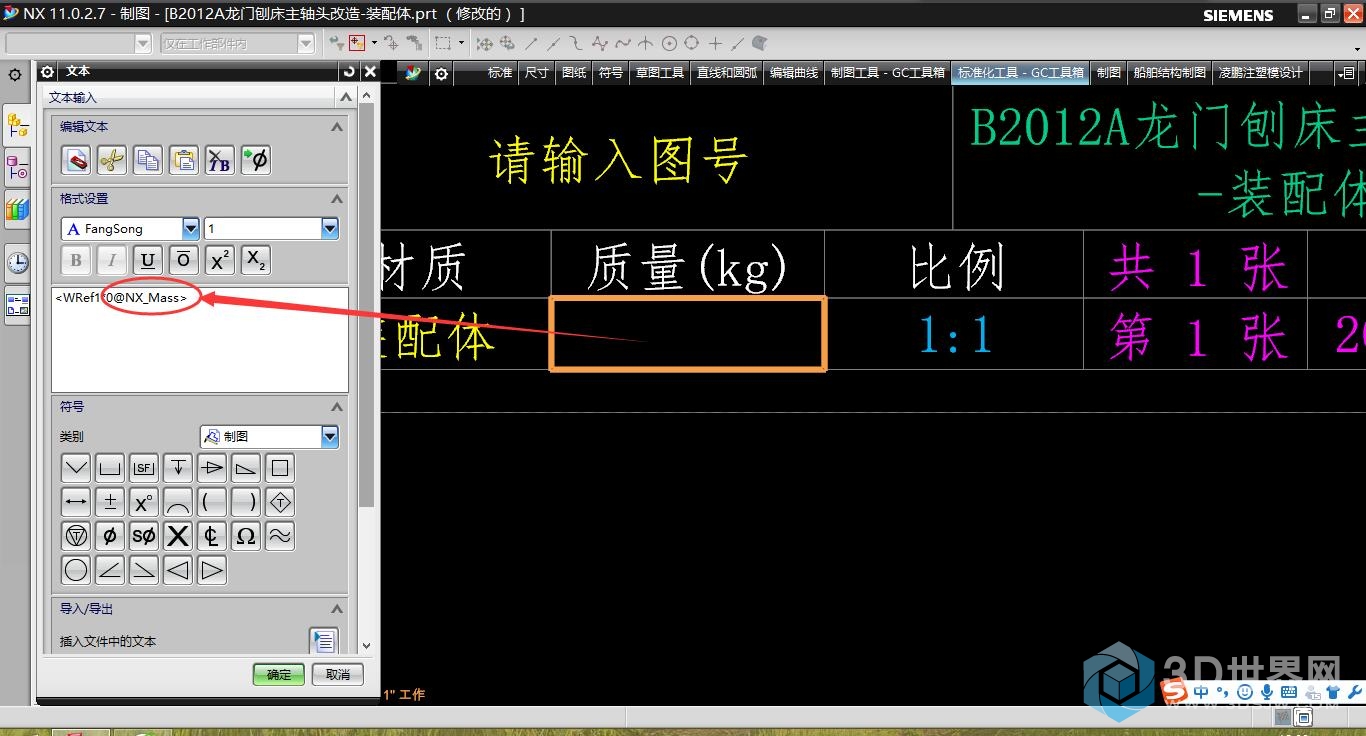Open the History clock sidebar tab
This screenshot has width=1366, height=736.
17,263
